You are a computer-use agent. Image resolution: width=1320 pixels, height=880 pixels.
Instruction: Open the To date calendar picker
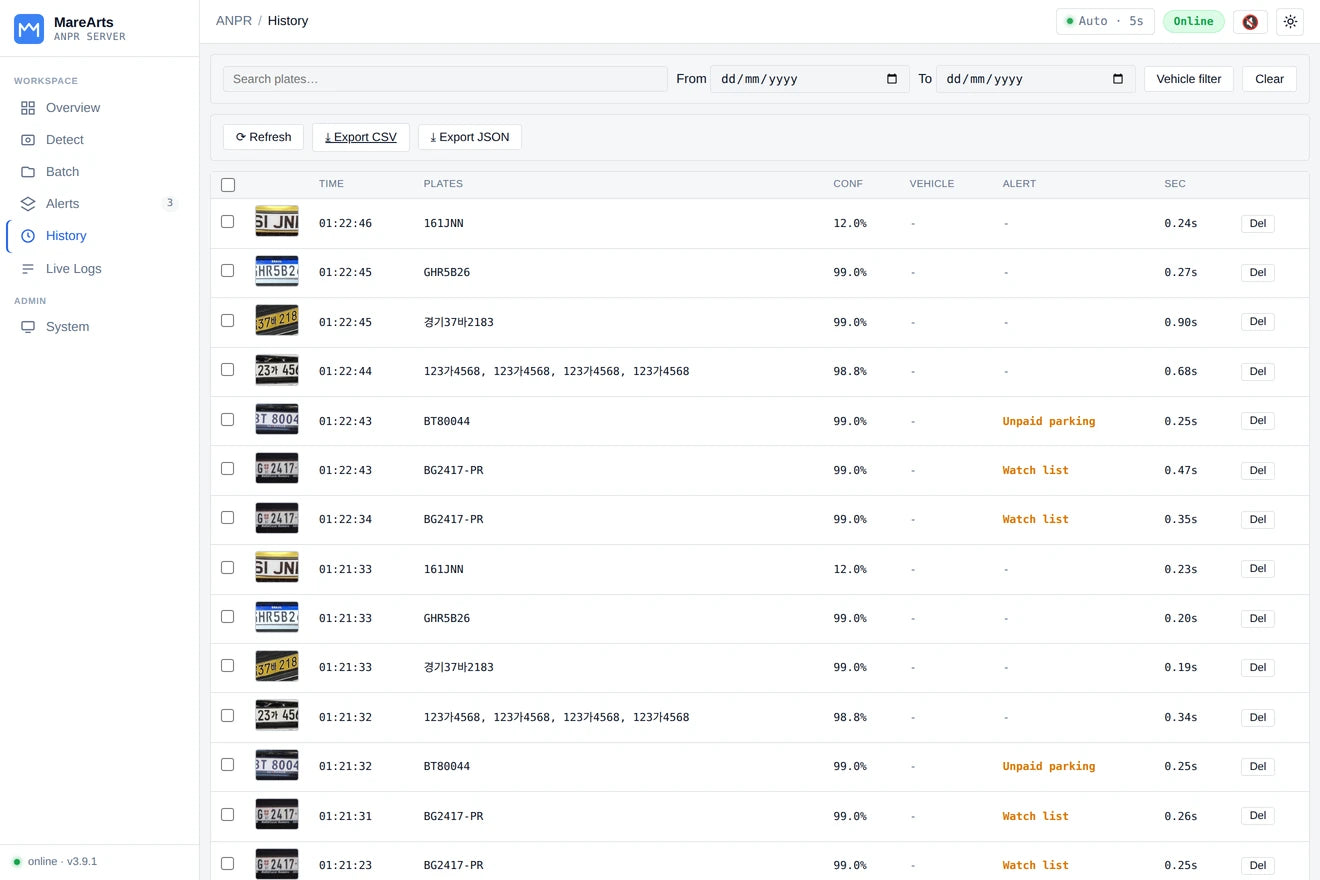[x=1118, y=79]
